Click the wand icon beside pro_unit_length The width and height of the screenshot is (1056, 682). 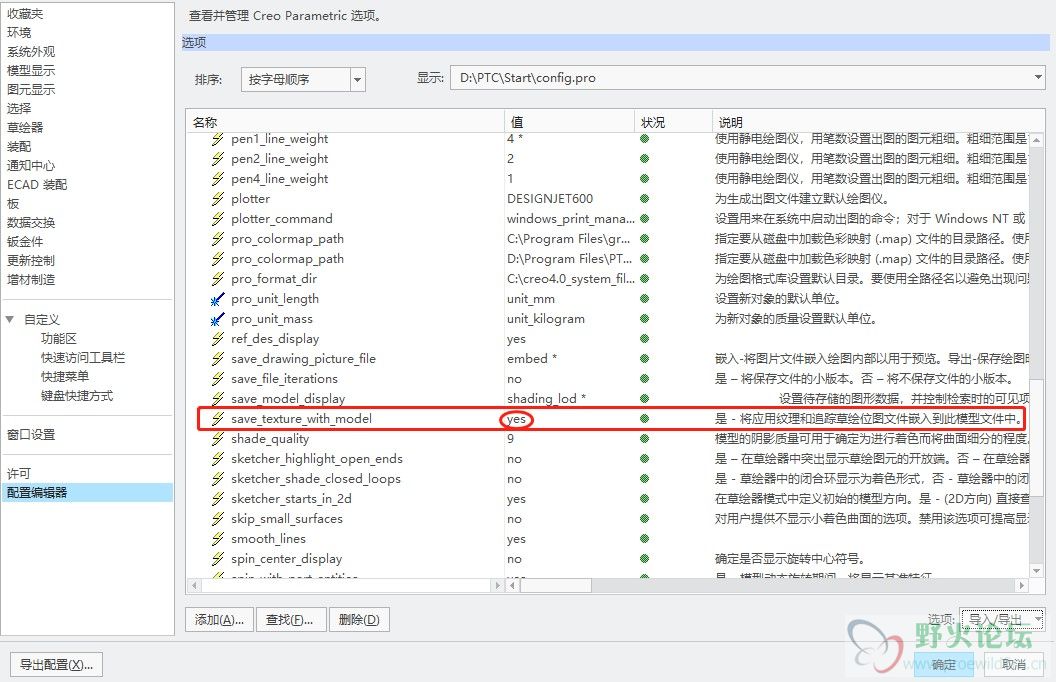(218, 299)
